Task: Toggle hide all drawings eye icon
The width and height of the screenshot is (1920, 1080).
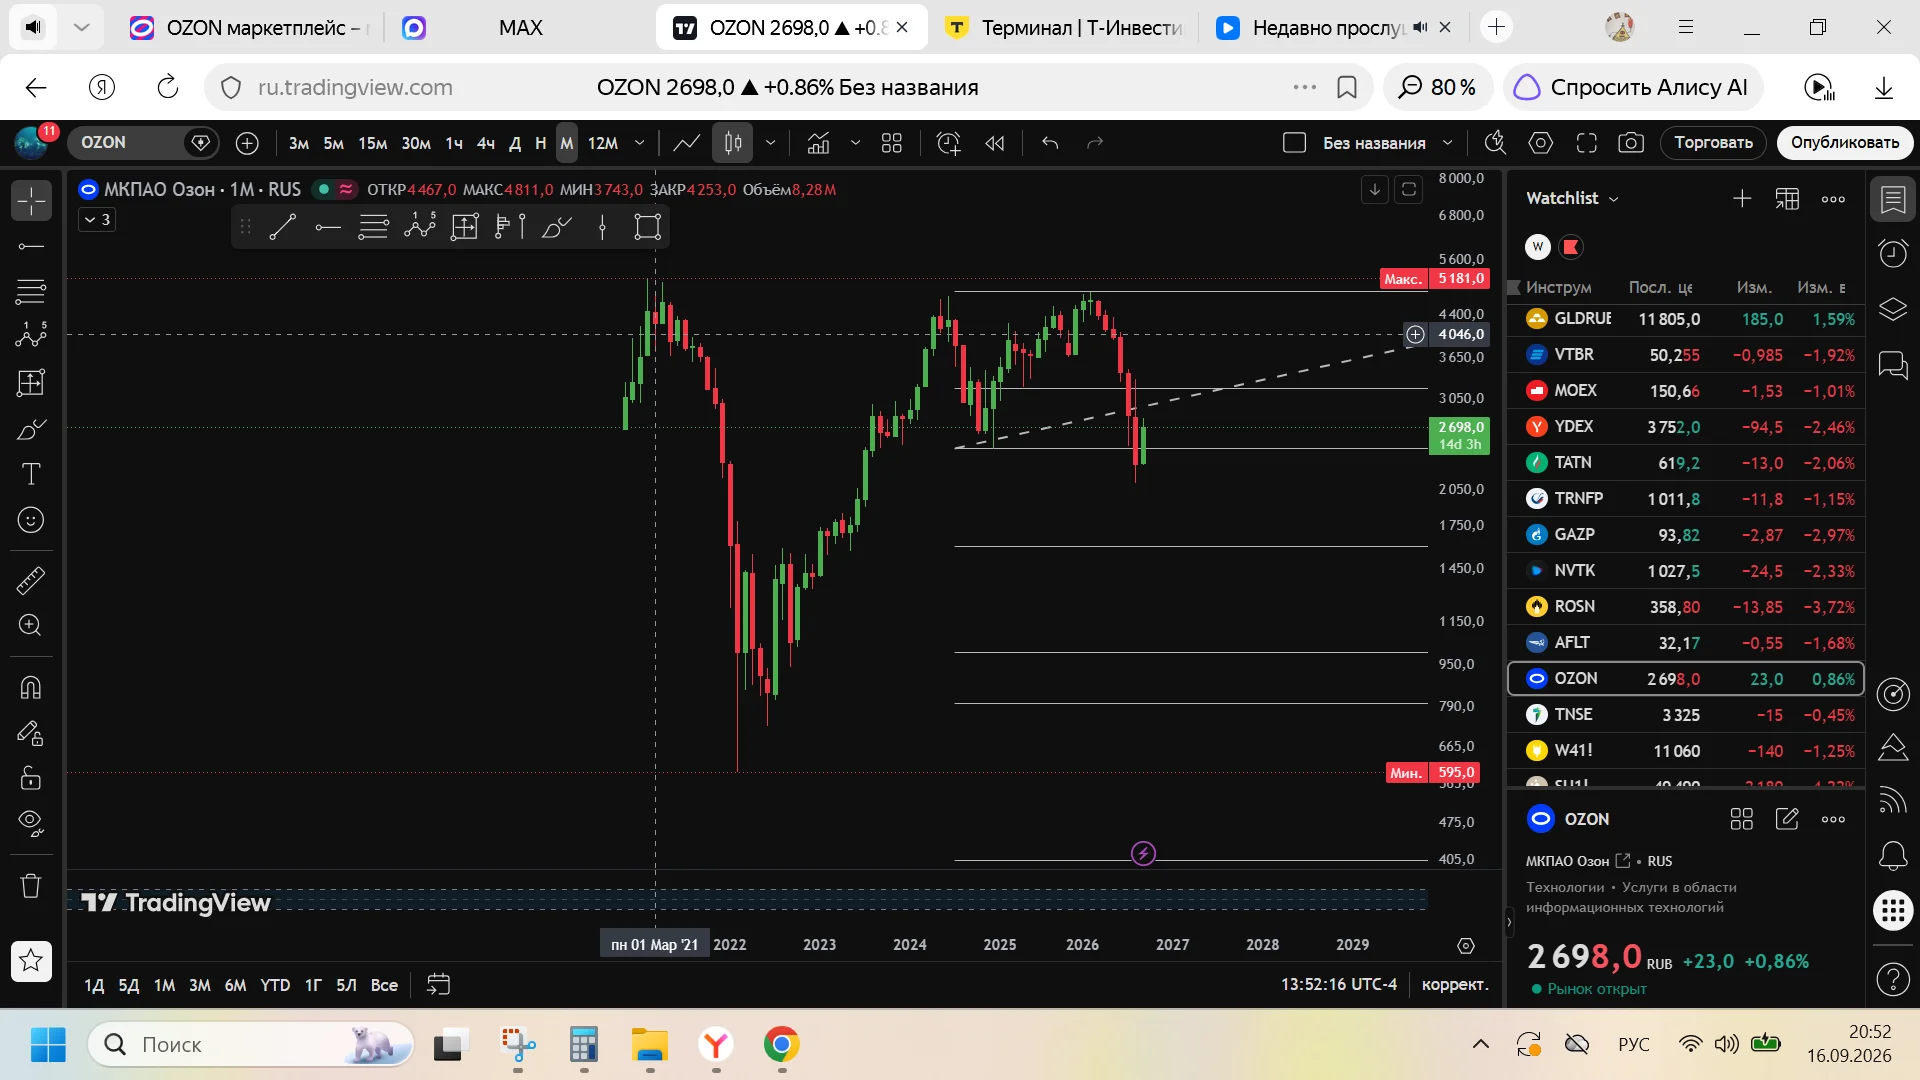Action: (x=31, y=824)
